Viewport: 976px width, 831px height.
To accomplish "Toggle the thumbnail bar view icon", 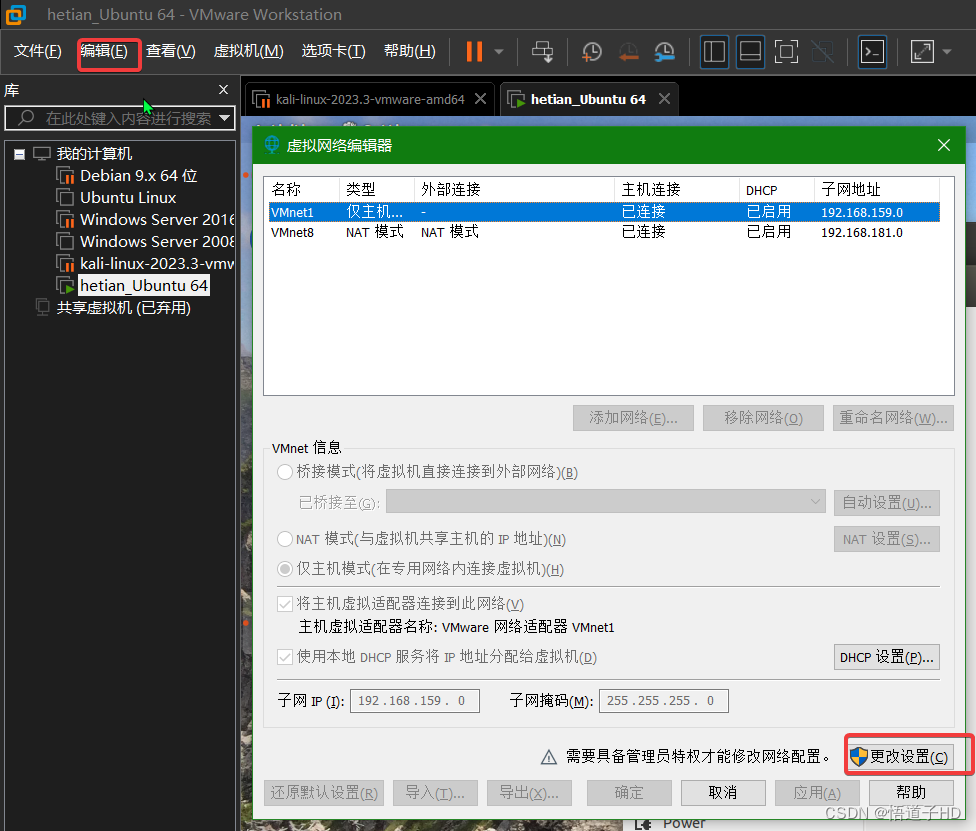I will click(750, 52).
